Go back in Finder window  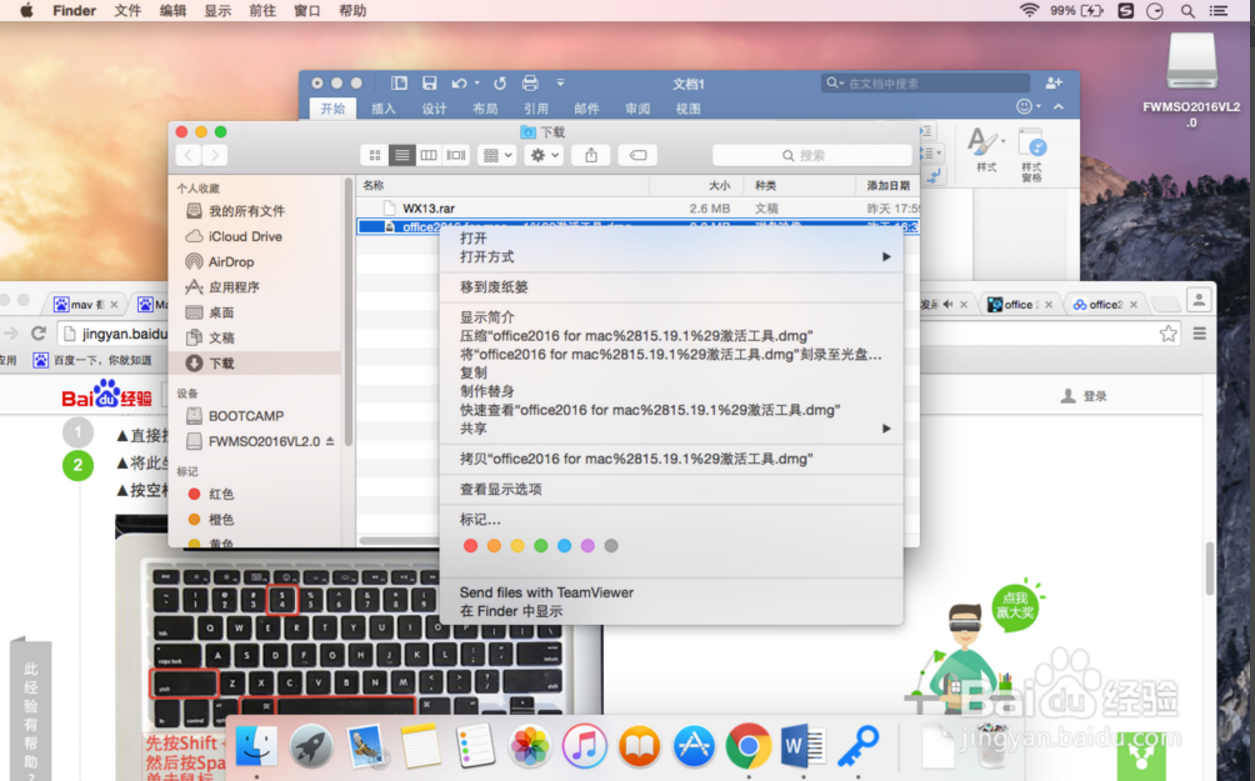click(x=188, y=155)
